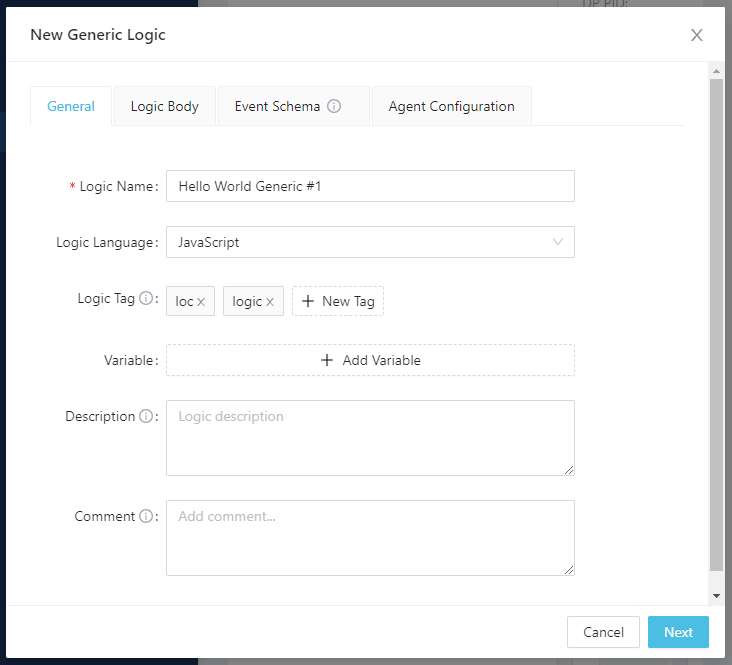Screen dimensions: 732x665
Task: Remove the 'logic' tag with its x
Action: [x=270, y=302]
